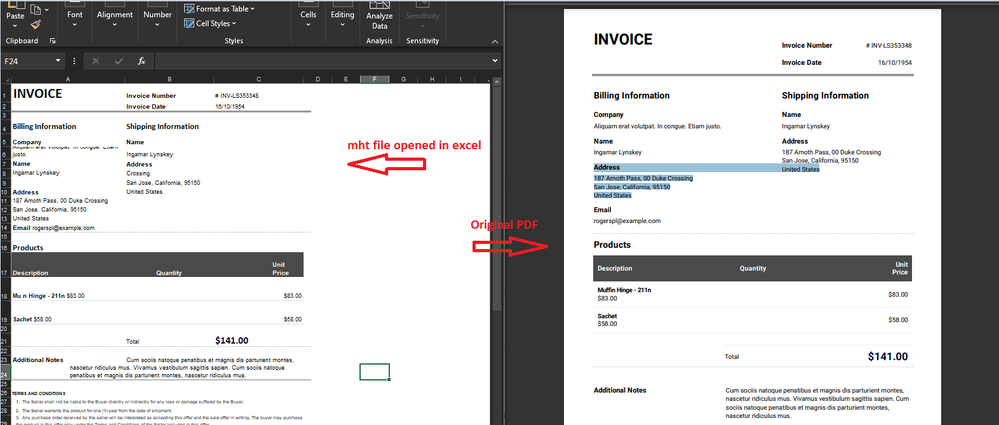Expand the formula bar
Viewport: 999px width, 425px height.
click(494, 61)
